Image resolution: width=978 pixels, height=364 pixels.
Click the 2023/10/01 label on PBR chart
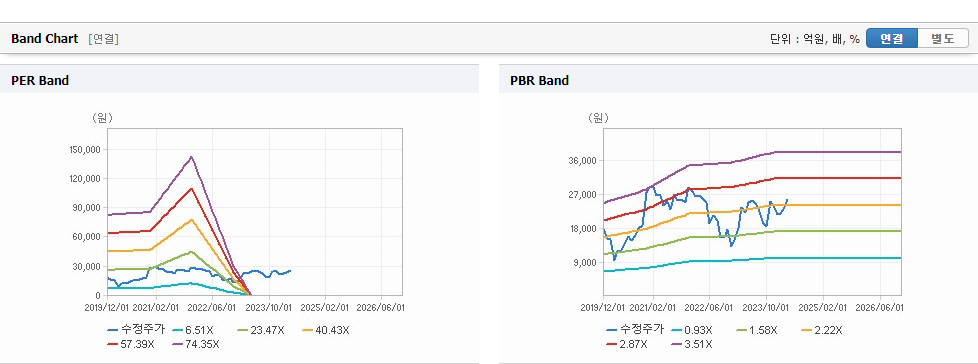tap(766, 308)
